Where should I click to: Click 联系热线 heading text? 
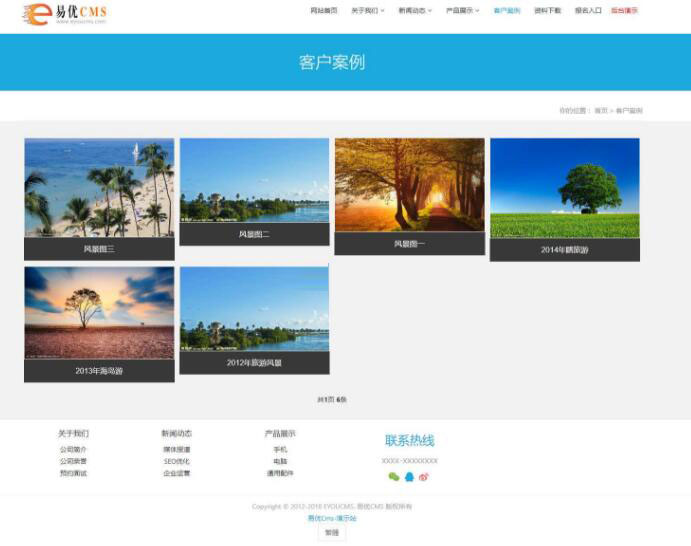point(409,440)
